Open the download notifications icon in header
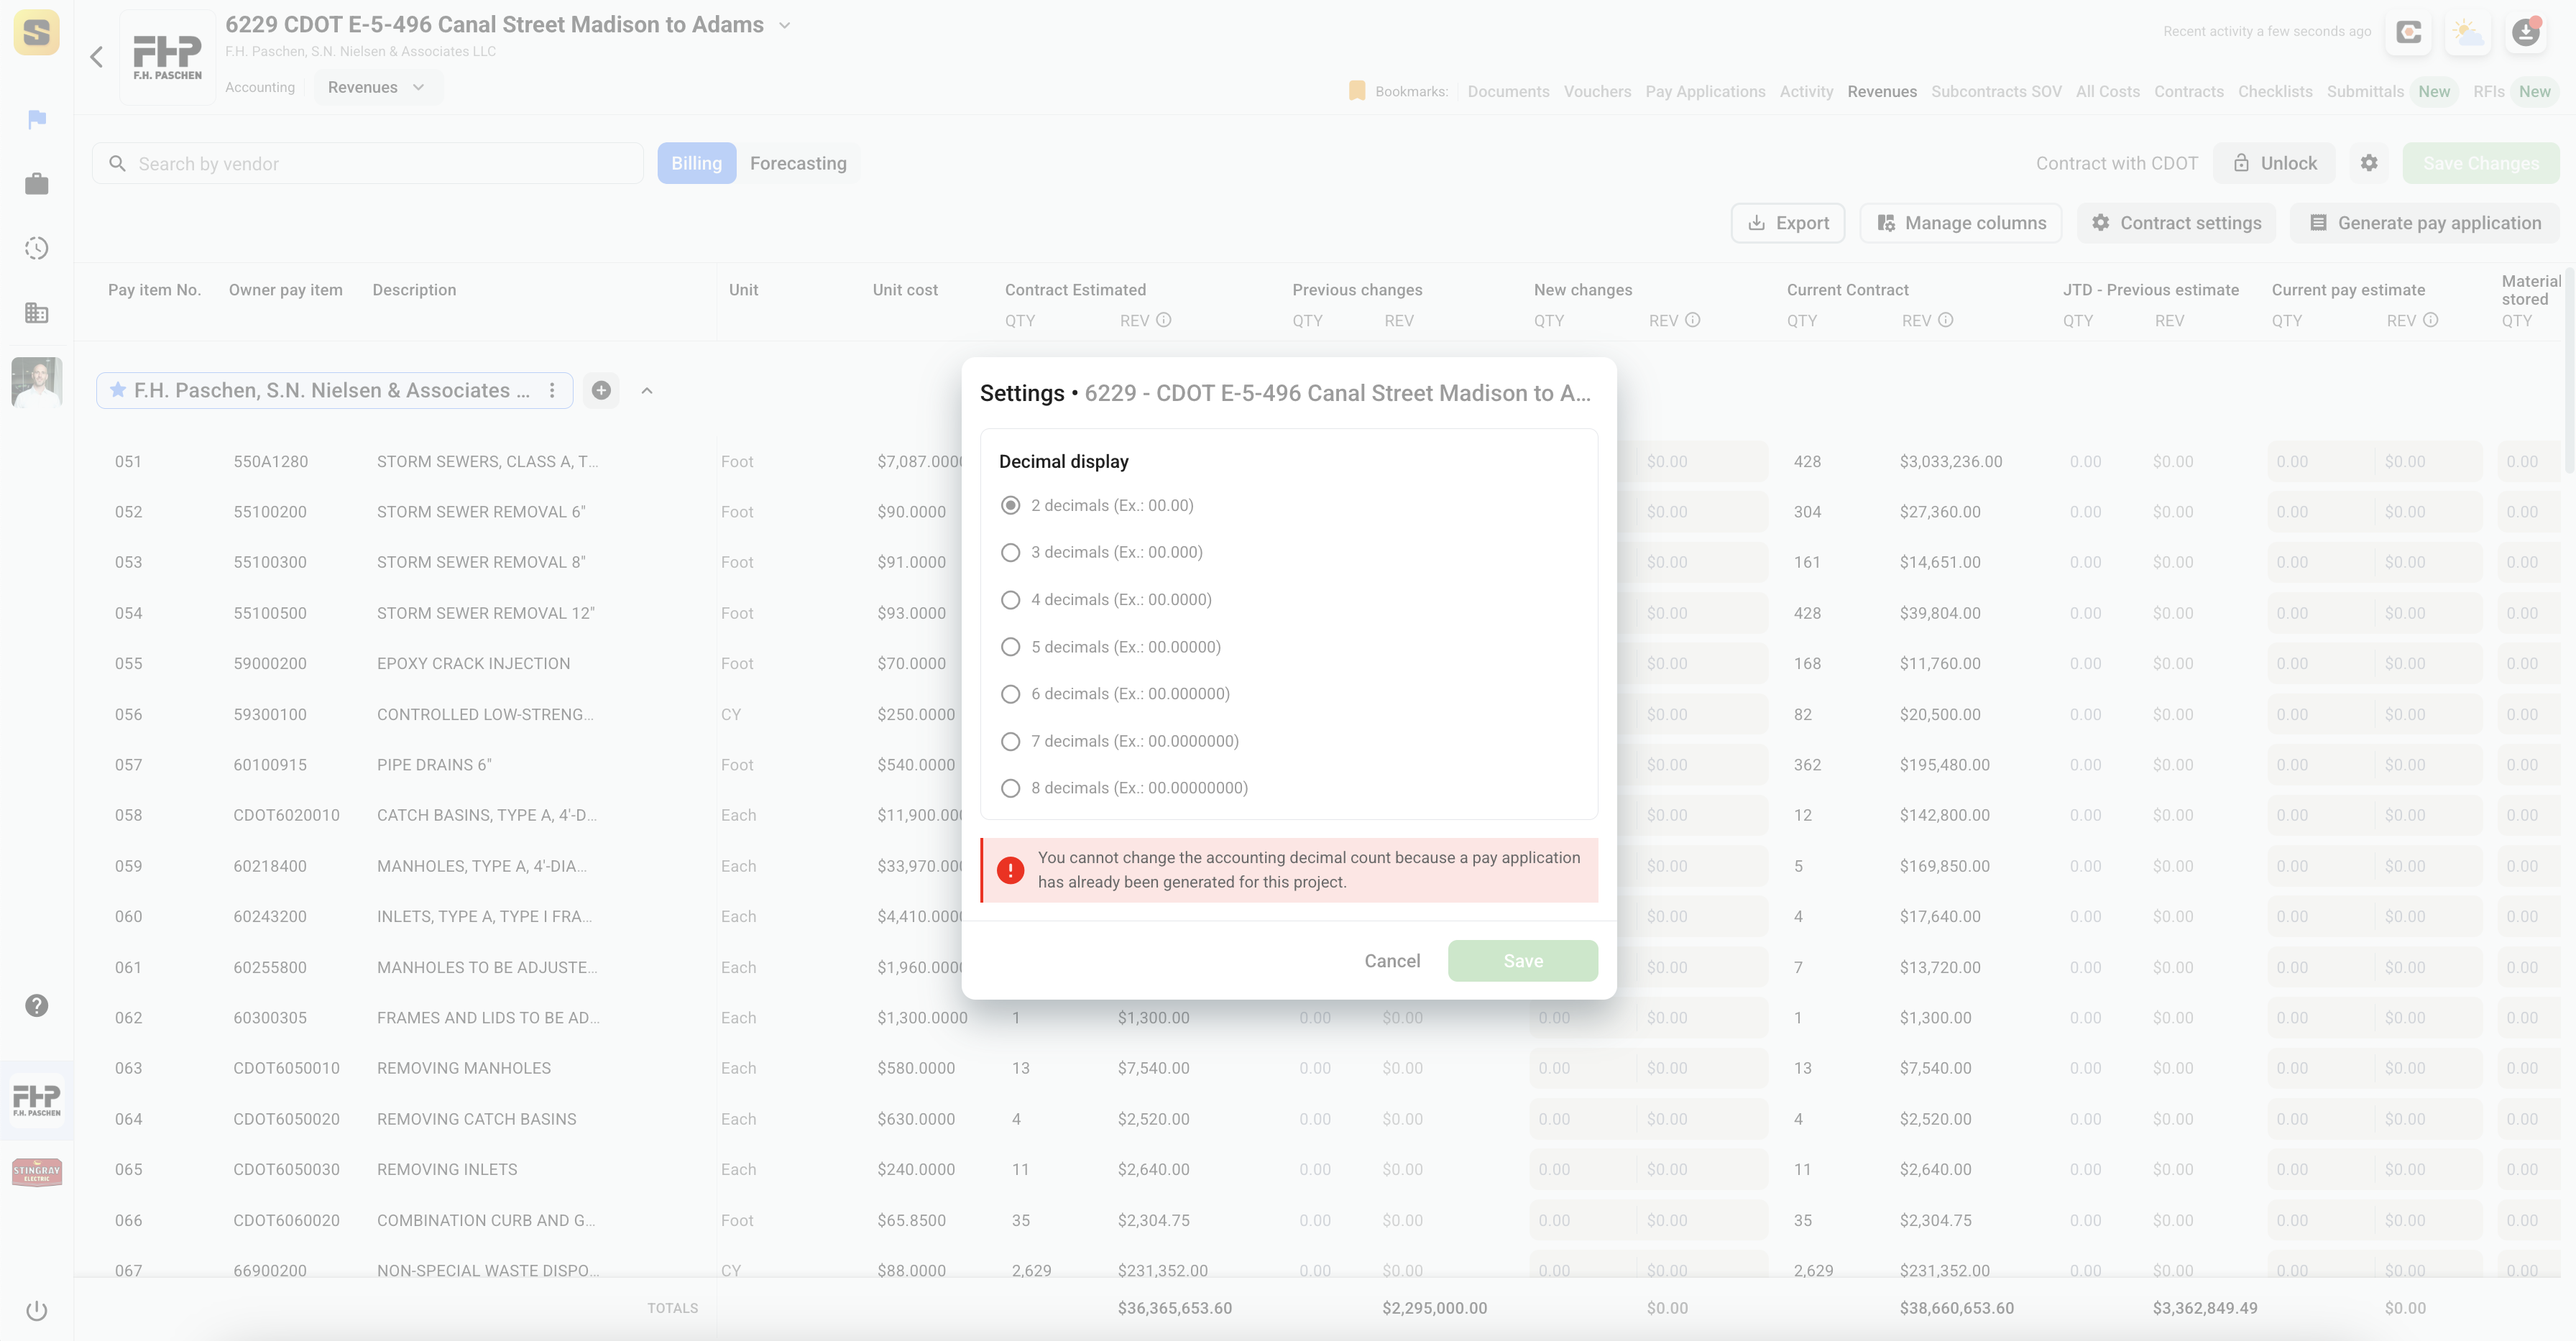Screen dimensions: 2576x1341 2526,33
